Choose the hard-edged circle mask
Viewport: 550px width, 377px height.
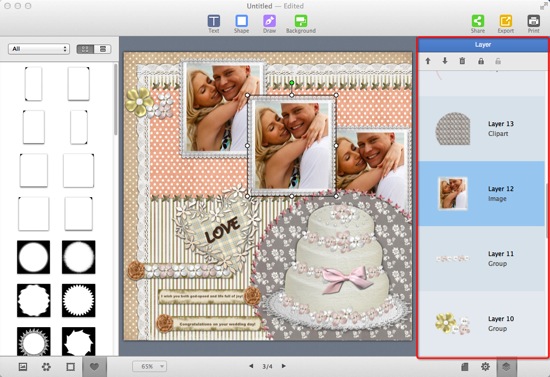coord(33,257)
